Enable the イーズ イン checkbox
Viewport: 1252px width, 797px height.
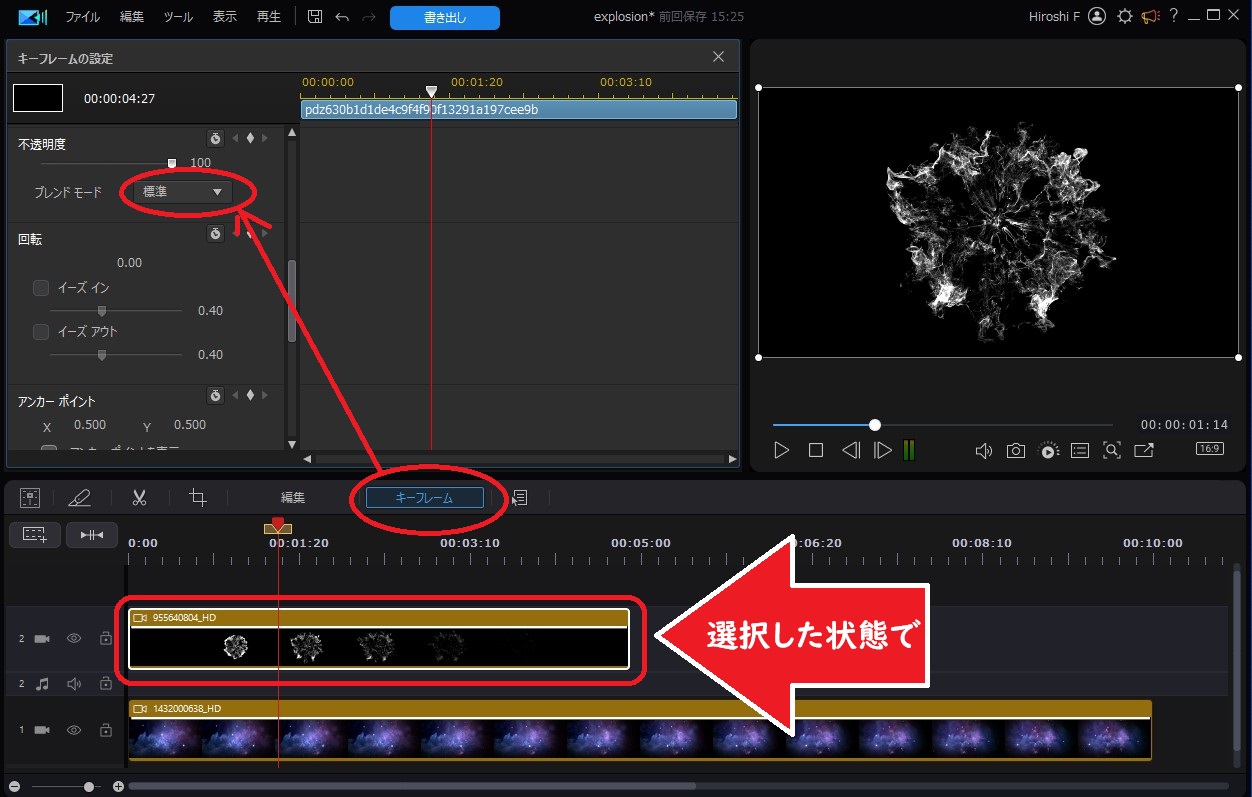pos(41,288)
